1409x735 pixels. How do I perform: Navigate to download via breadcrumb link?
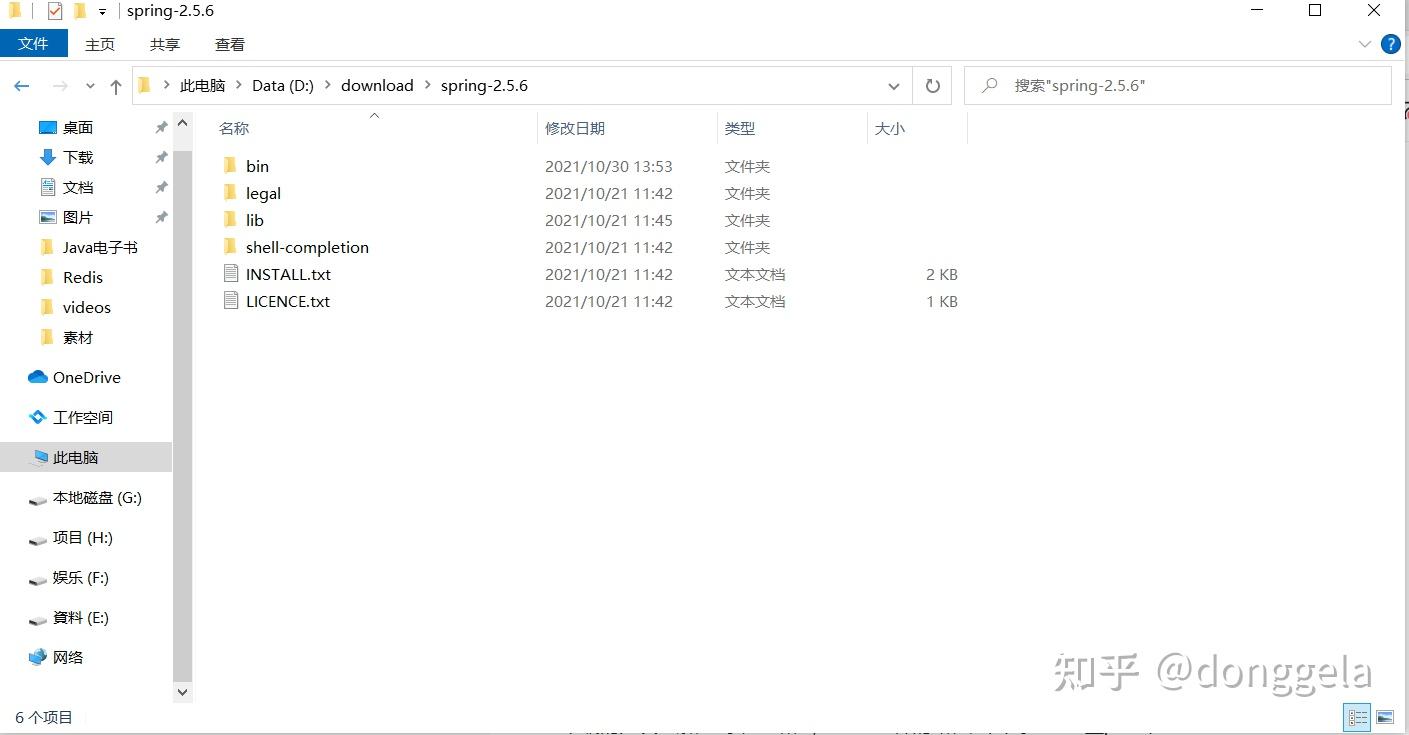(377, 85)
